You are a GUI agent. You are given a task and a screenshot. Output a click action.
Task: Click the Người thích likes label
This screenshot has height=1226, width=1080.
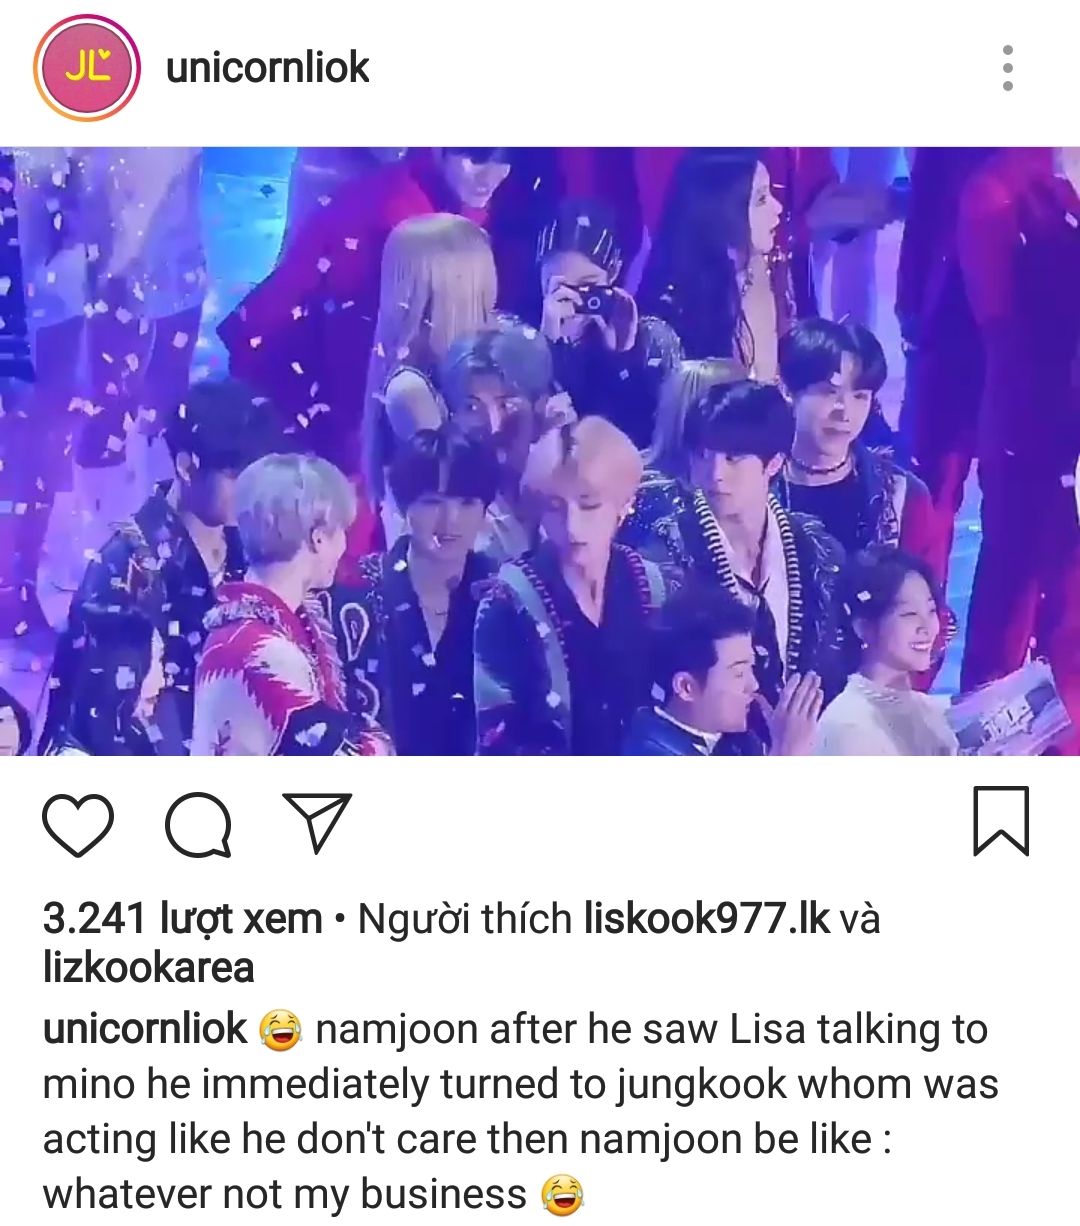tap(465, 918)
